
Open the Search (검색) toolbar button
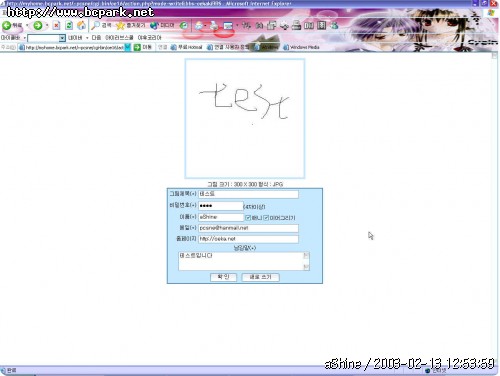click(x=102, y=25)
